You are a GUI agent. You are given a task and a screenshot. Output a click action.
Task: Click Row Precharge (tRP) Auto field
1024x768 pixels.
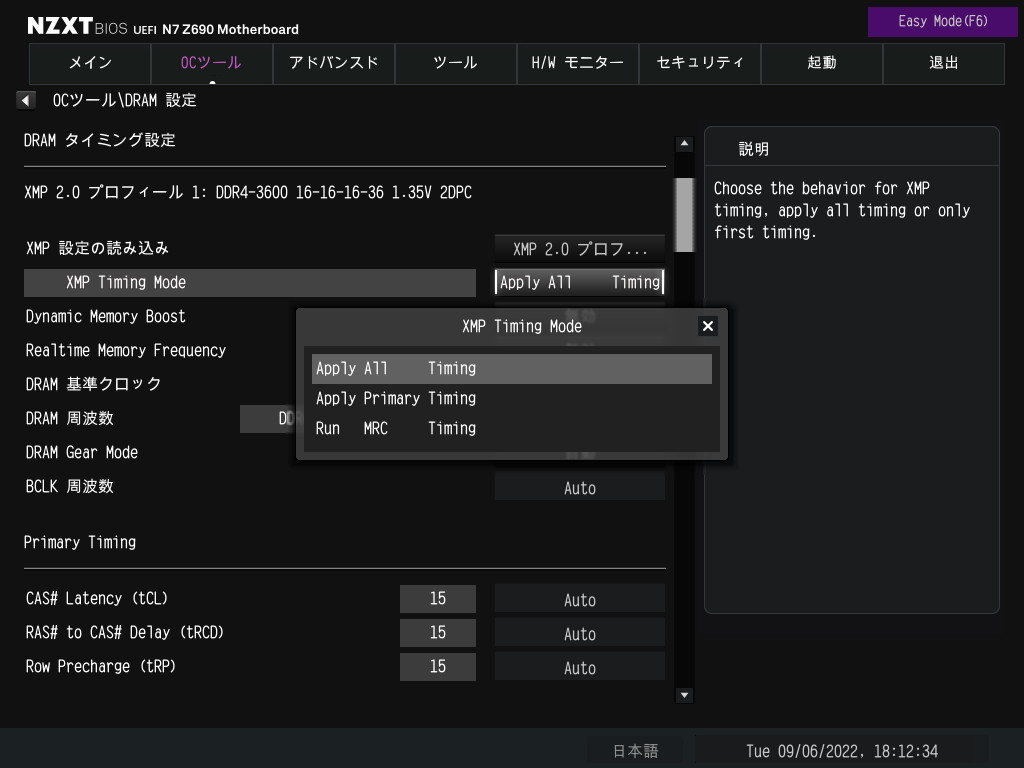click(x=579, y=667)
